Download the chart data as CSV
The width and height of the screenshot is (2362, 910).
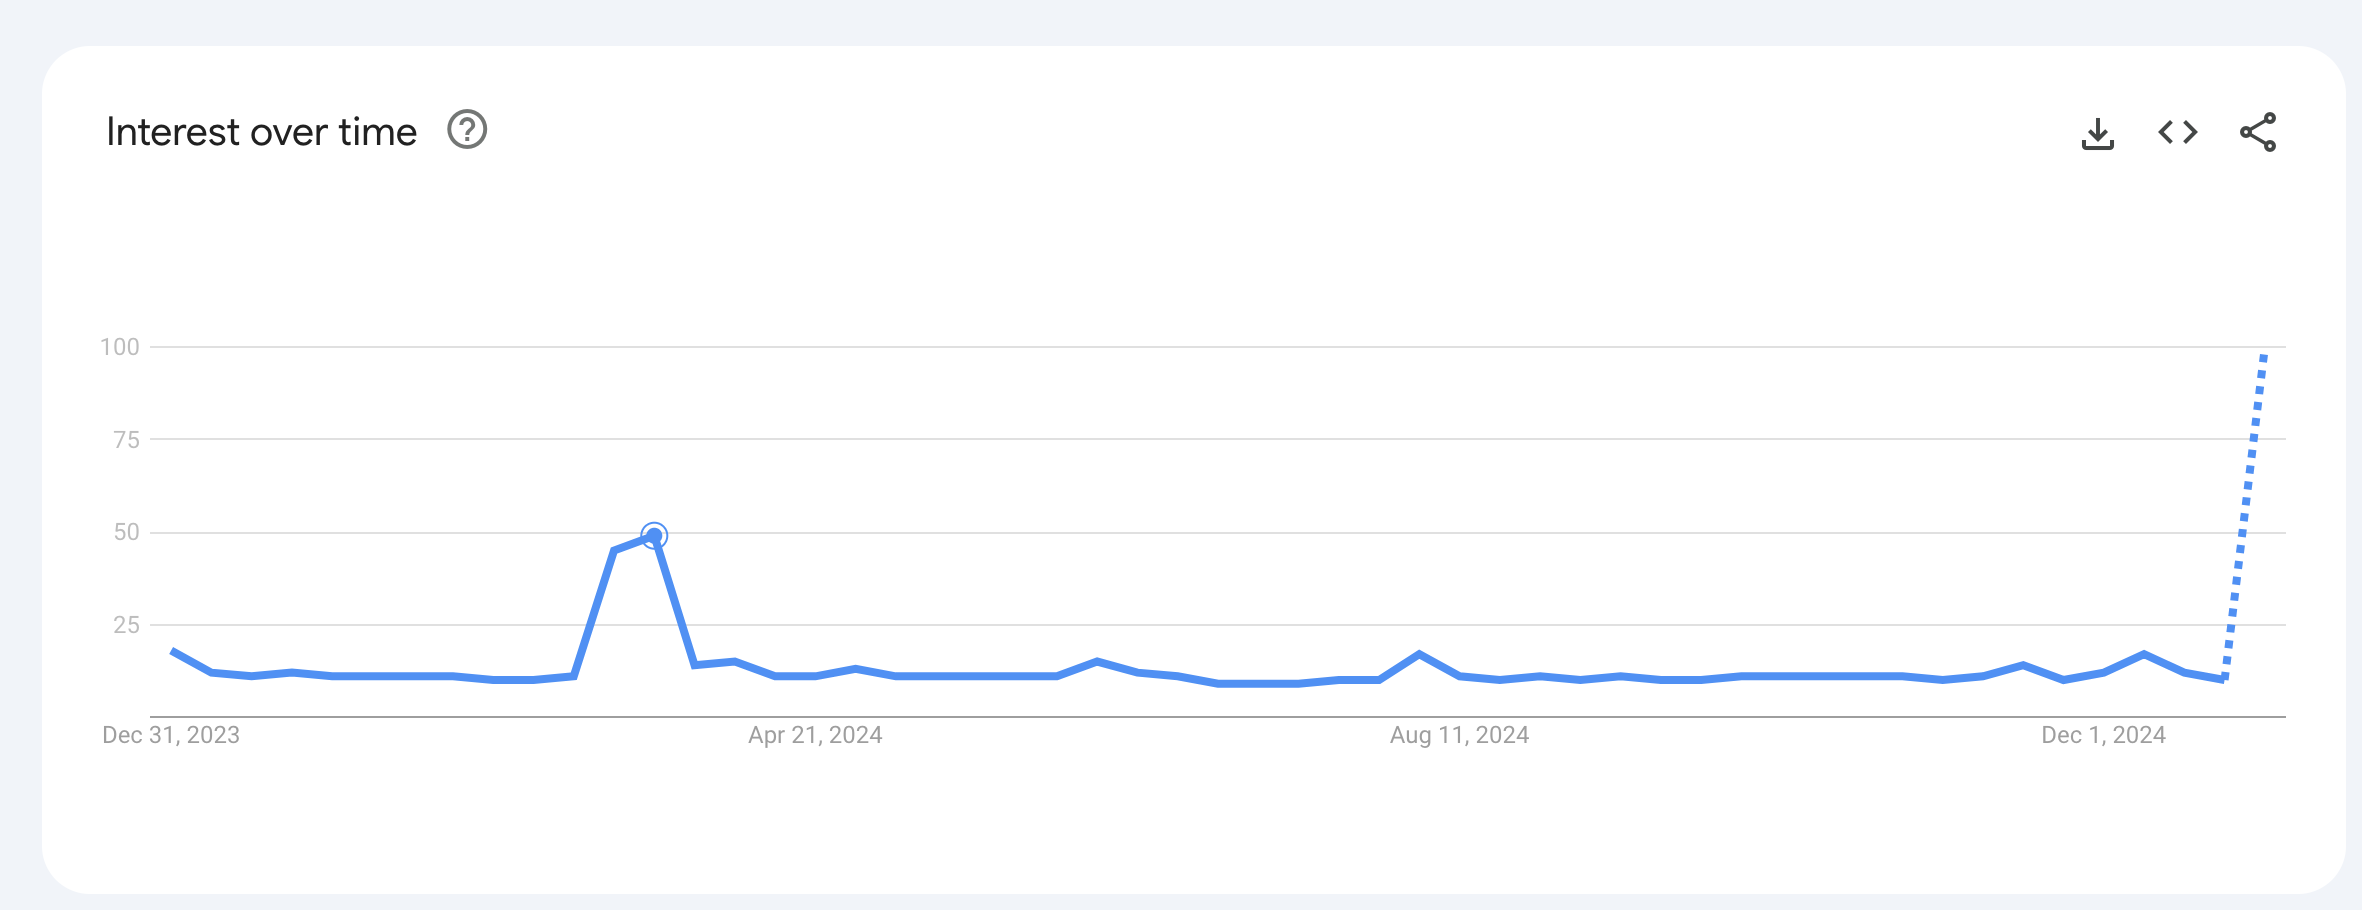pyautogui.click(x=2097, y=133)
